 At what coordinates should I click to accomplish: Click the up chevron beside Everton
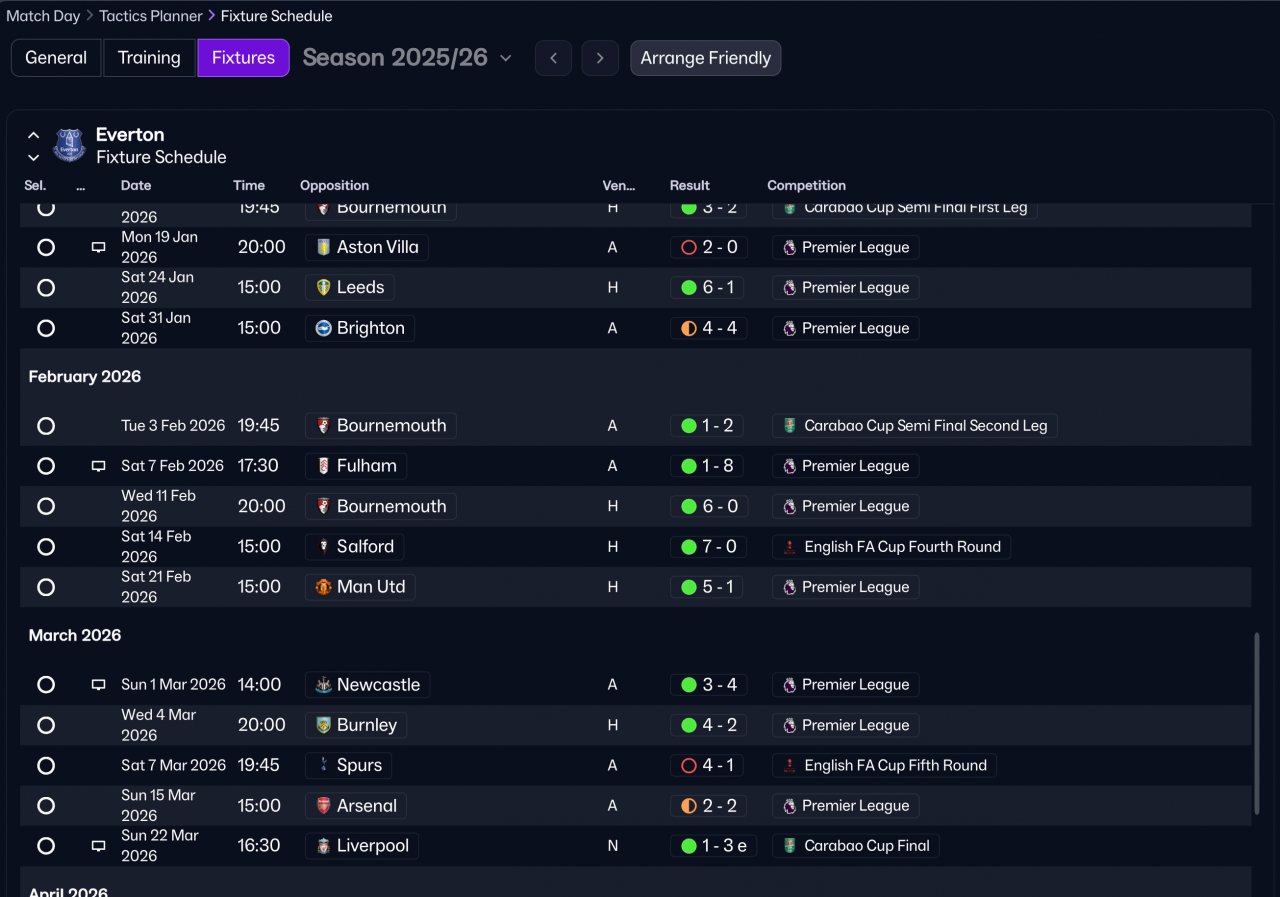coord(34,135)
